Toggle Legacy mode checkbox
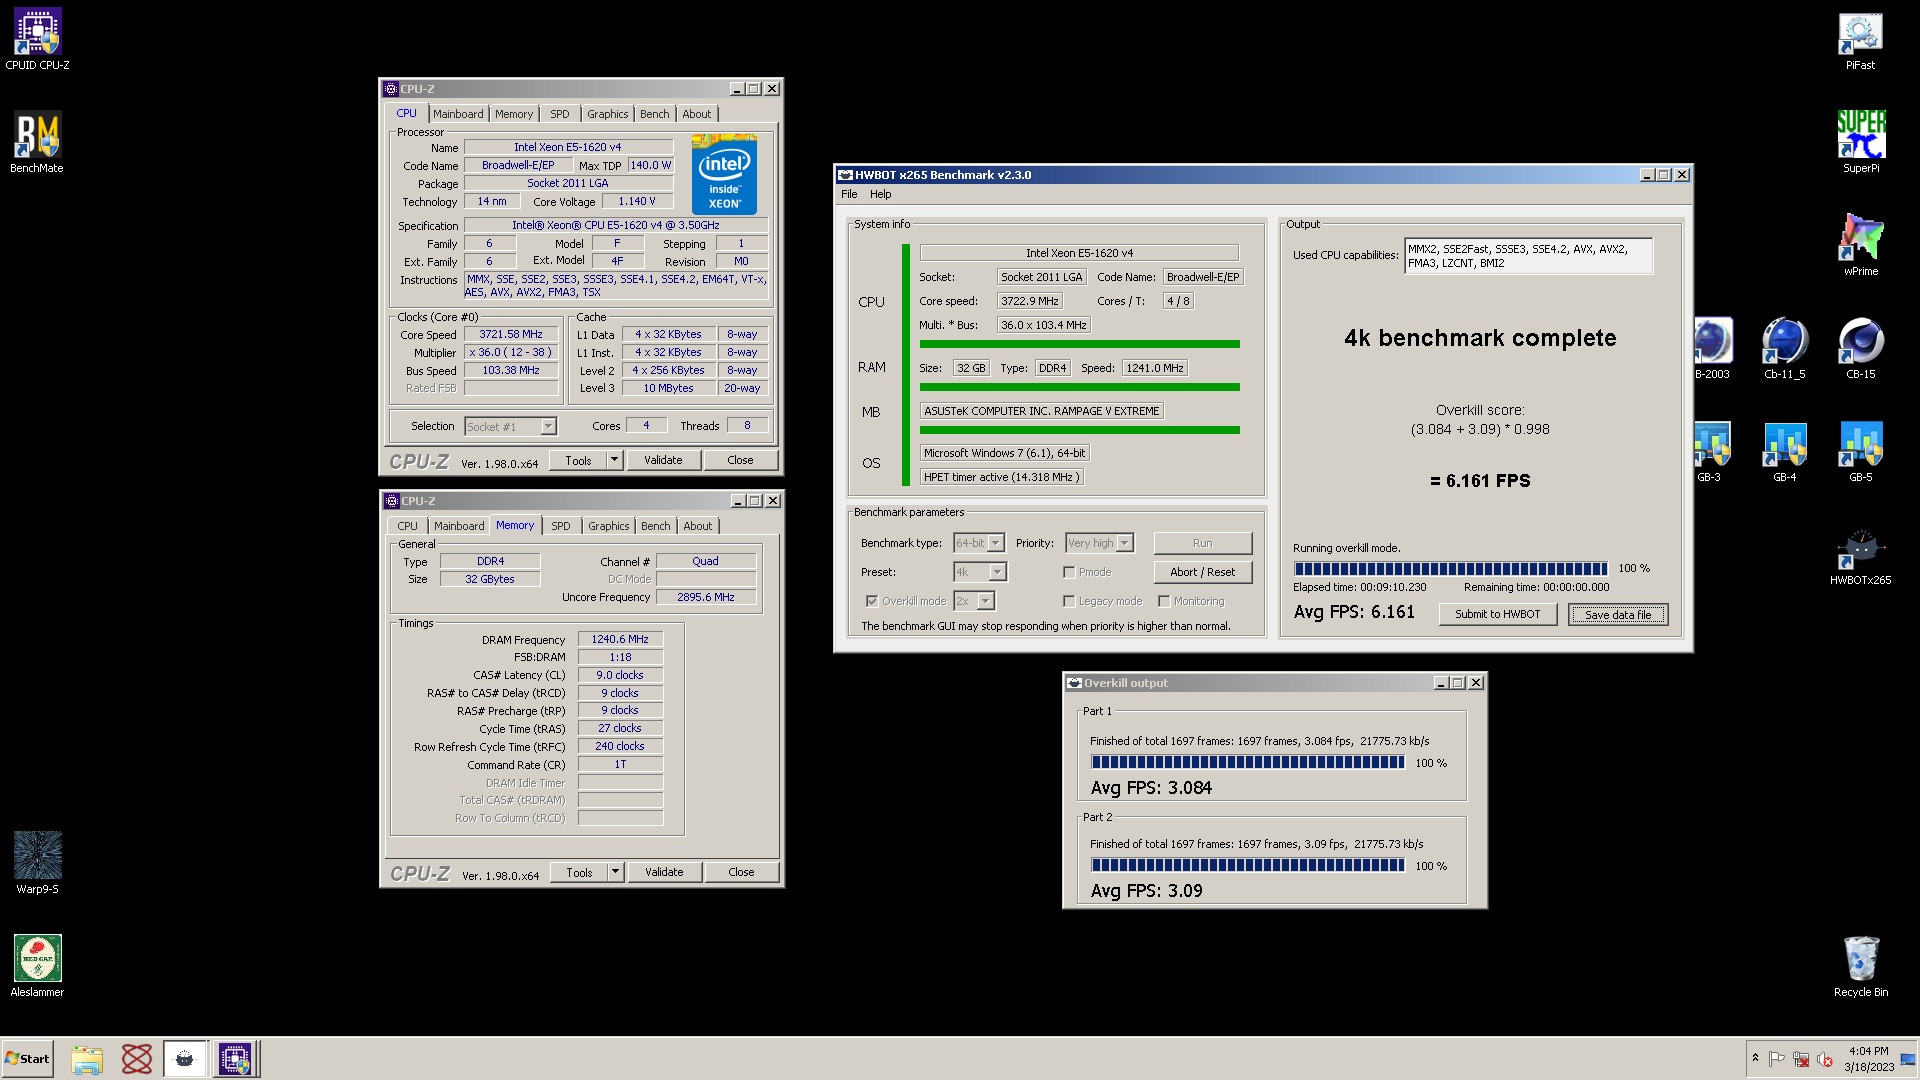Screen dimensions: 1920x1080 (x=1069, y=601)
